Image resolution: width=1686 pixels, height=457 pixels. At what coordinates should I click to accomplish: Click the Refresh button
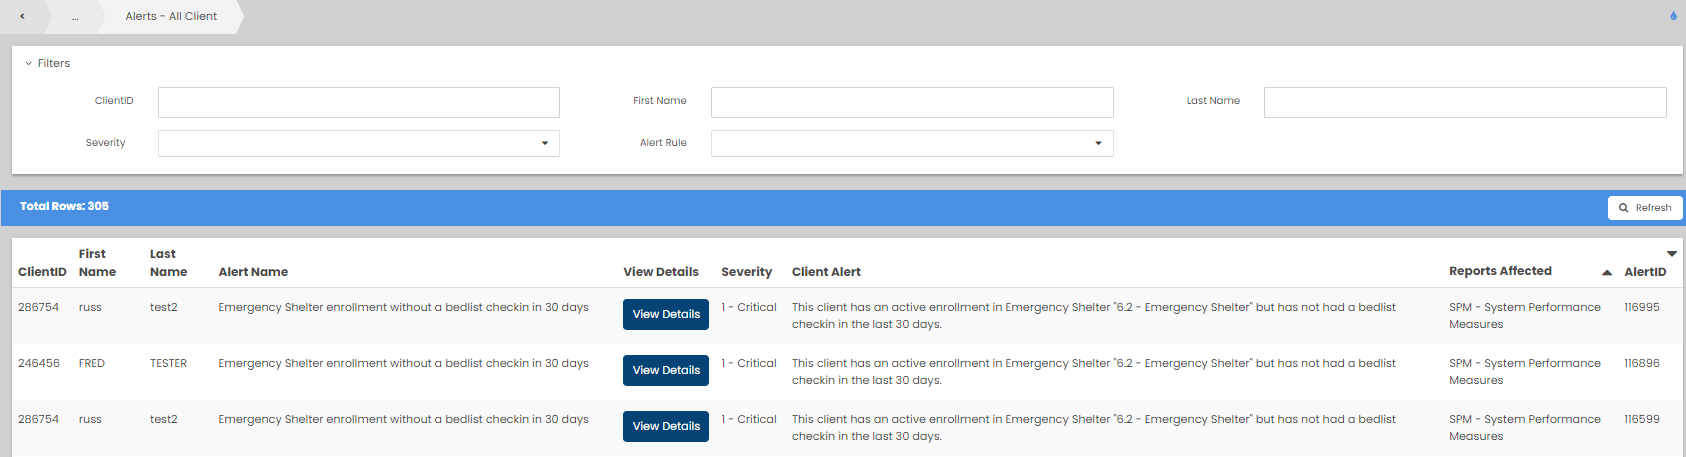click(1645, 208)
